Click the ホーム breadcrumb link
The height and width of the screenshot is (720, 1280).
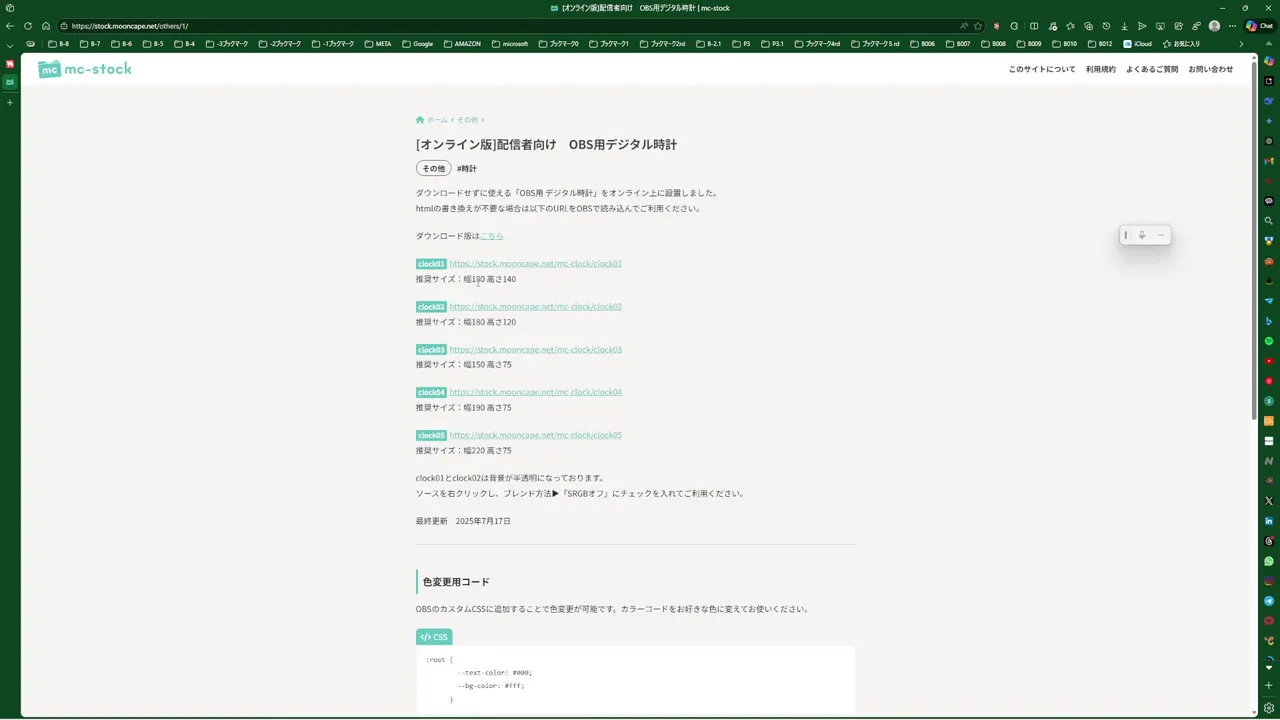coord(437,120)
